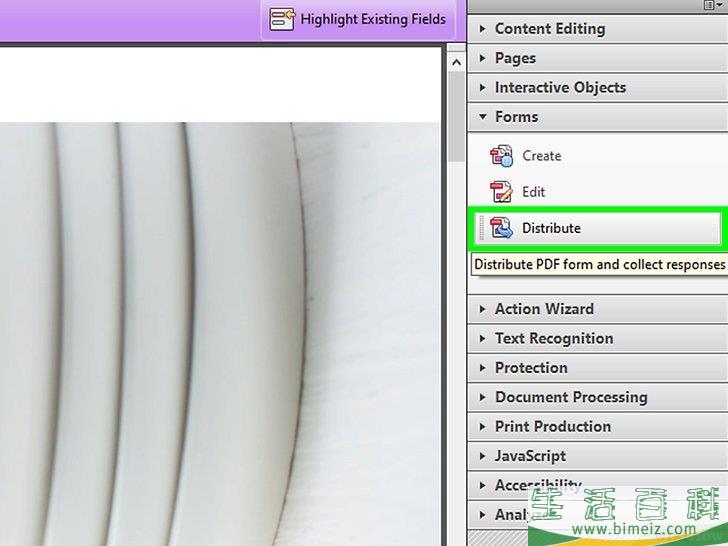Click the document vertical scrollbar thumb

click(457, 117)
